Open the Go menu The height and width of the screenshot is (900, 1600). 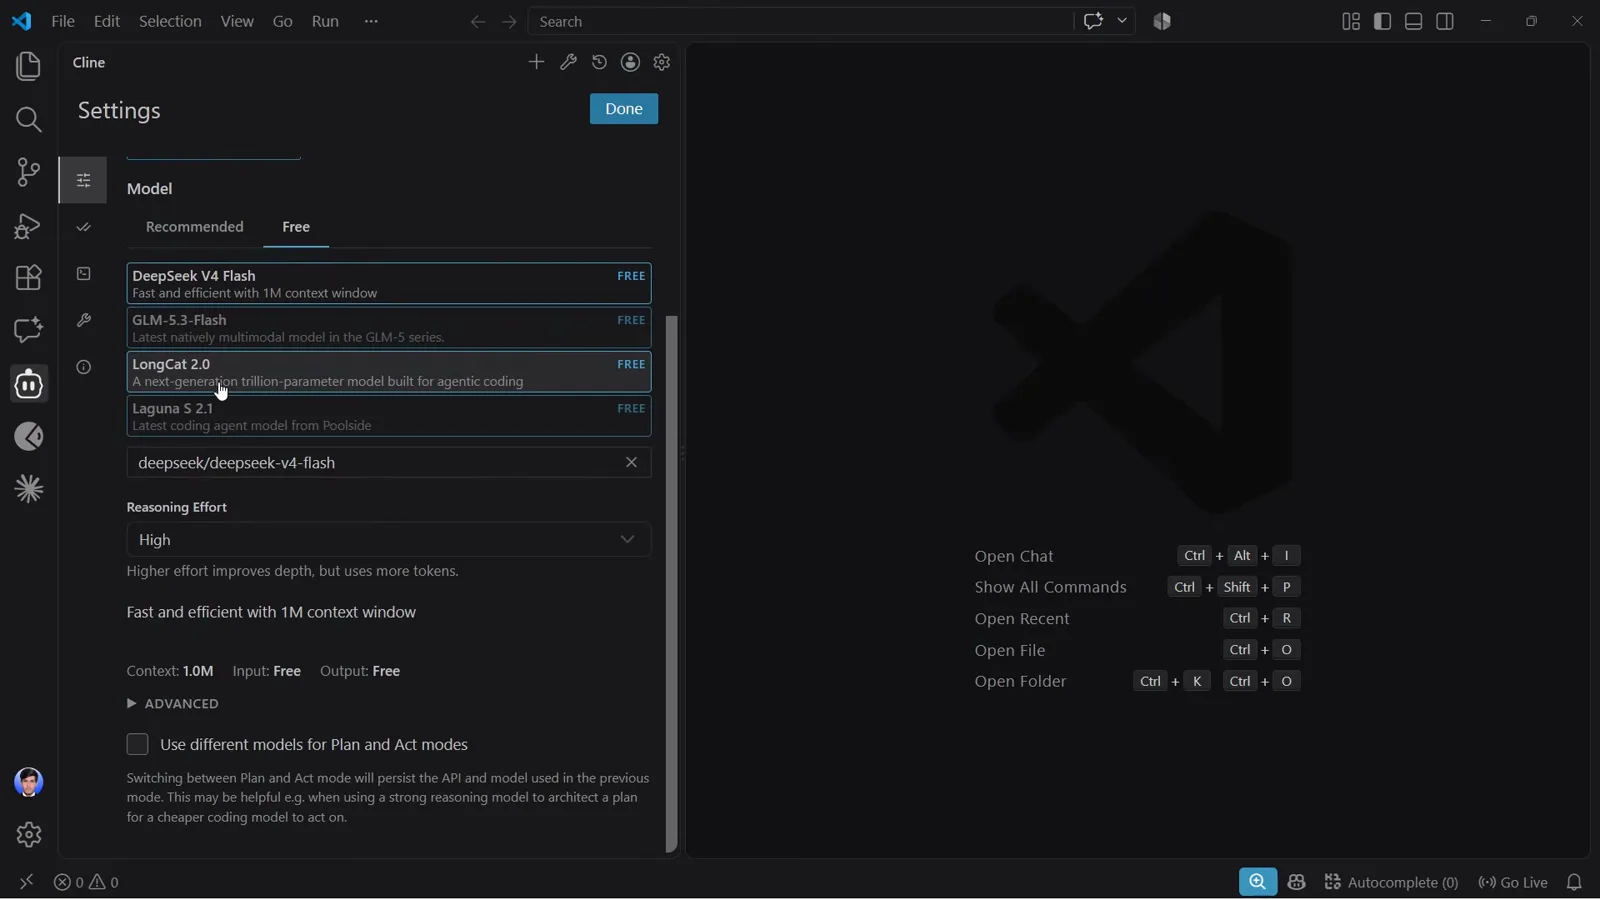[x=283, y=21]
